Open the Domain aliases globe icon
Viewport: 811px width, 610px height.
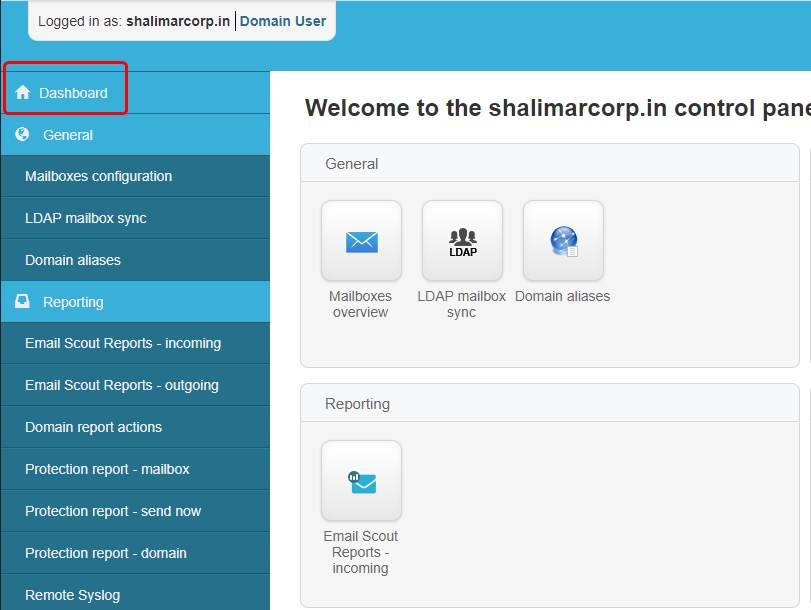(x=563, y=241)
